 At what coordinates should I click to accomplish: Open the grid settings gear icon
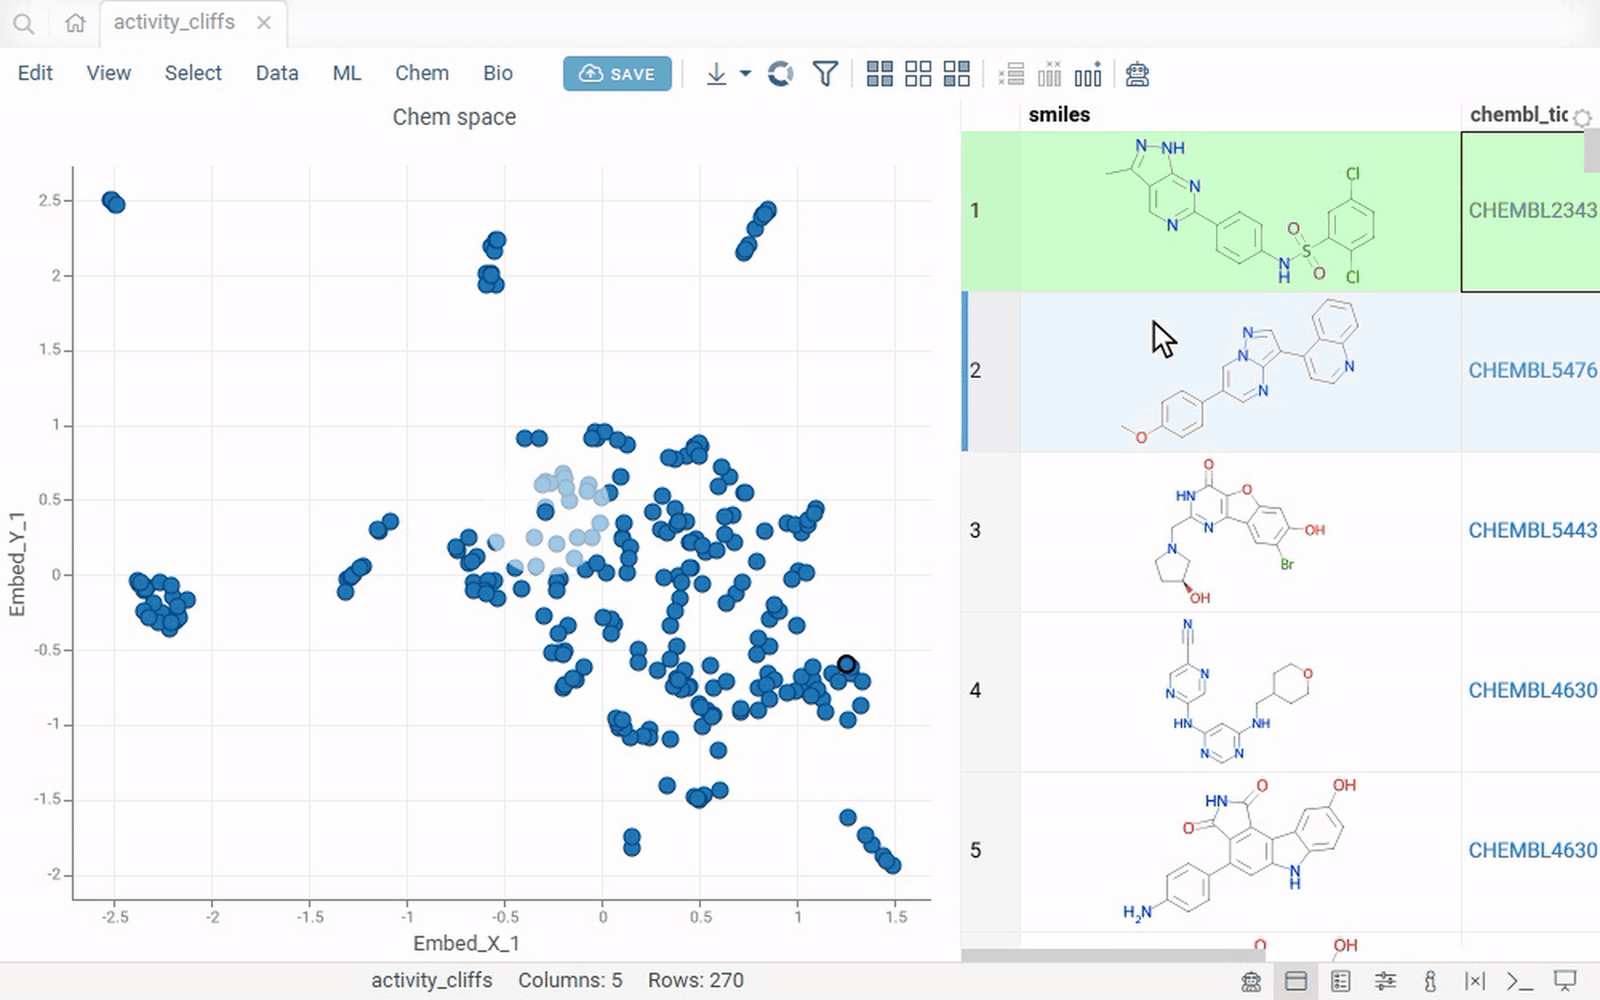click(1582, 118)
